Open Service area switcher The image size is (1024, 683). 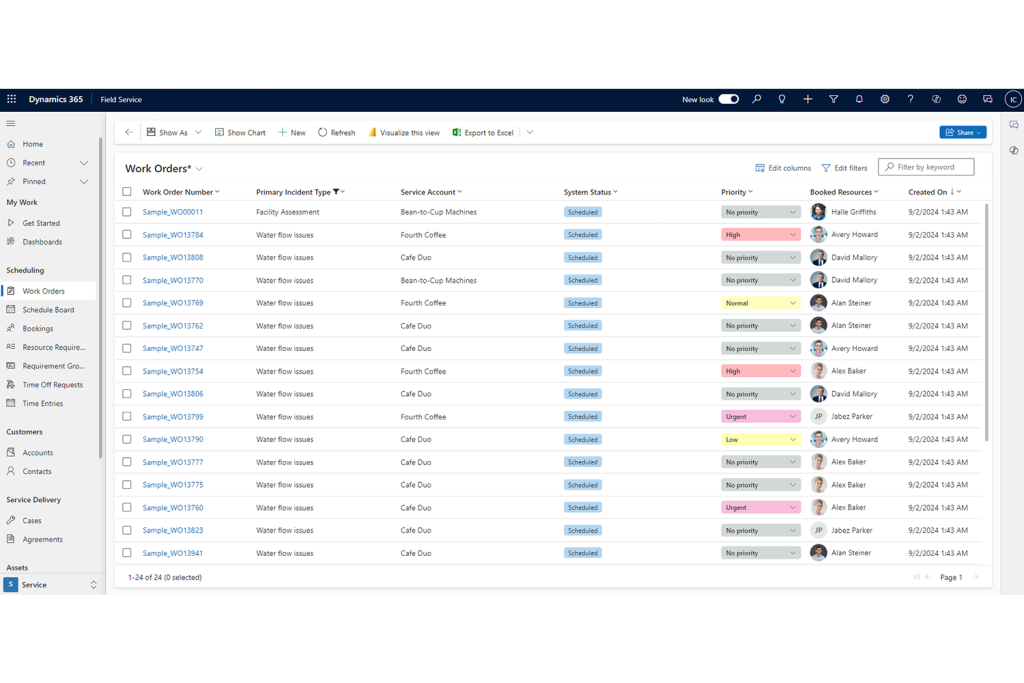coord(50,585)
